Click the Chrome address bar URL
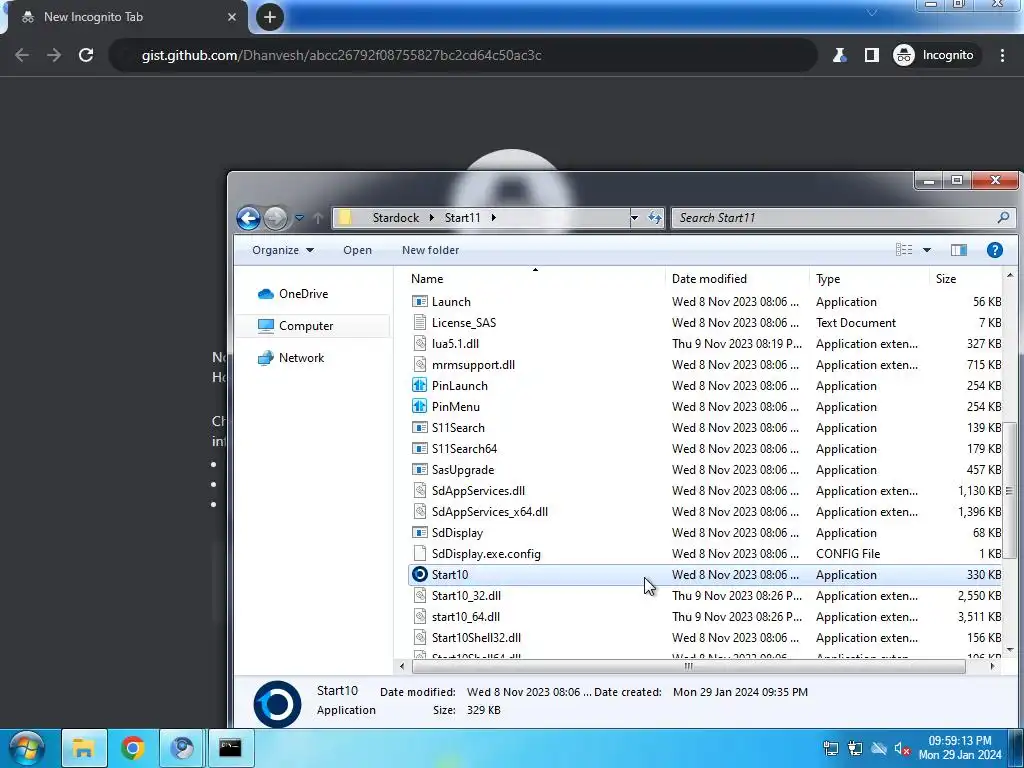This screenshot has width=1024, height=768. [342, 55]
